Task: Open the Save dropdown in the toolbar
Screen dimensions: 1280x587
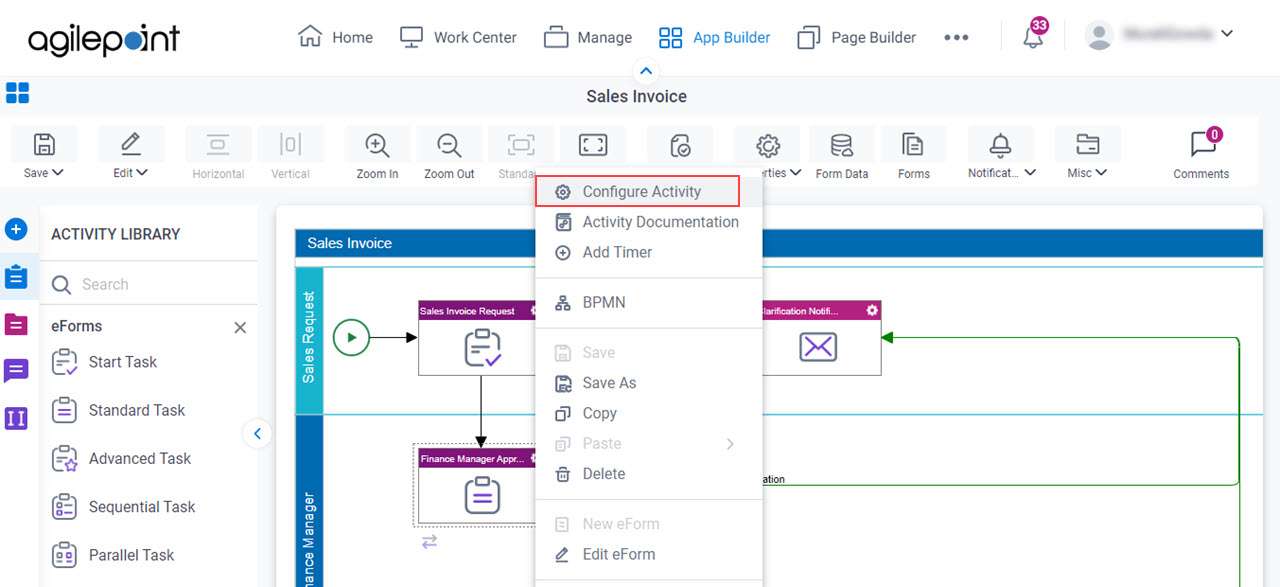Action: tap(44, 154)
